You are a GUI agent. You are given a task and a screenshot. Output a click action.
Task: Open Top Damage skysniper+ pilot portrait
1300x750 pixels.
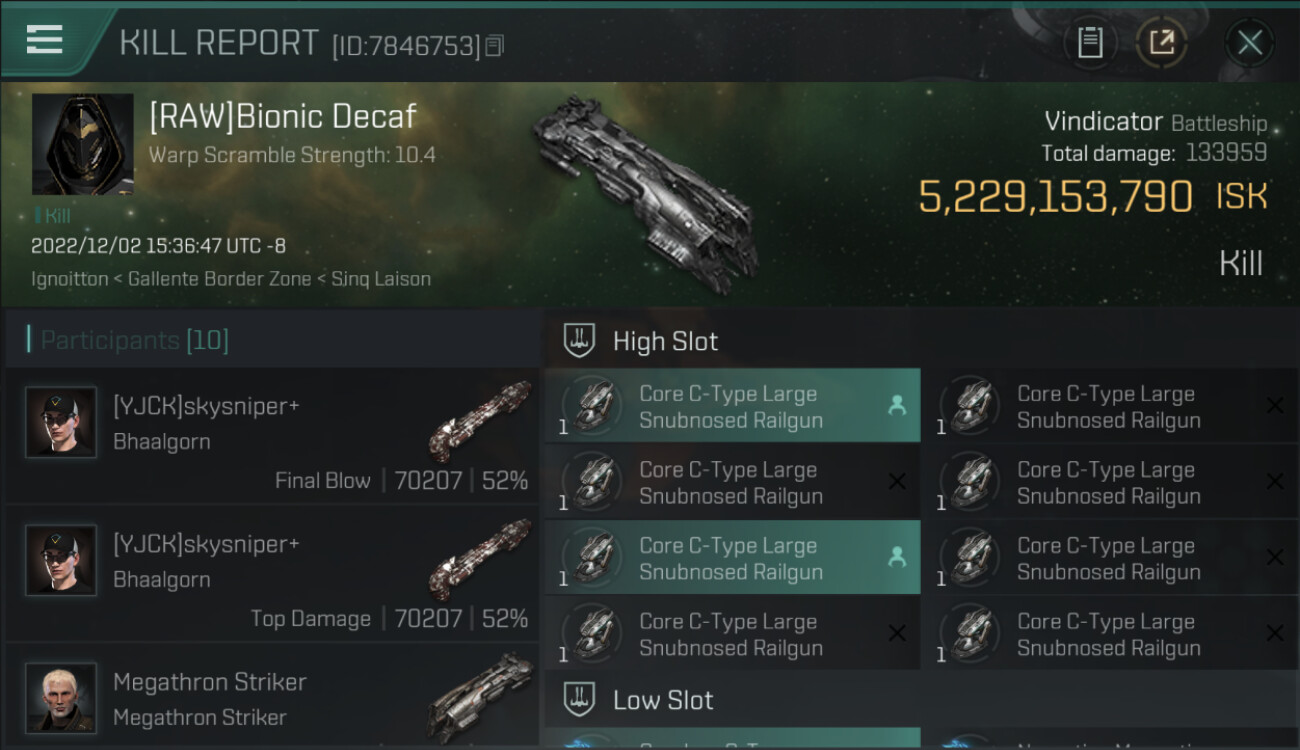pos(61,560)
